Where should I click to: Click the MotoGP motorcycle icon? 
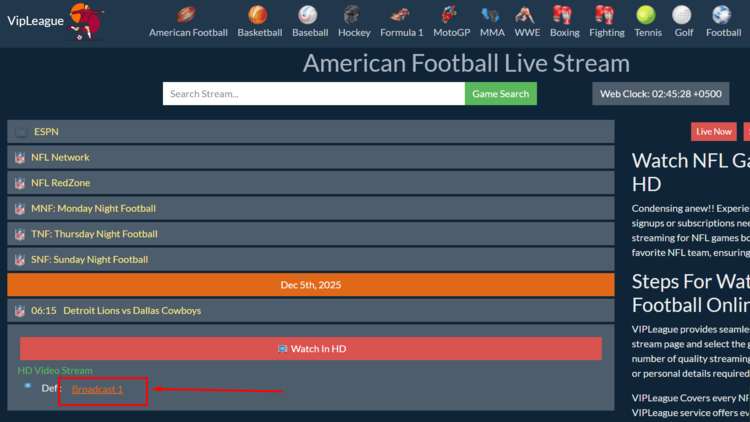tap(449, 15)
